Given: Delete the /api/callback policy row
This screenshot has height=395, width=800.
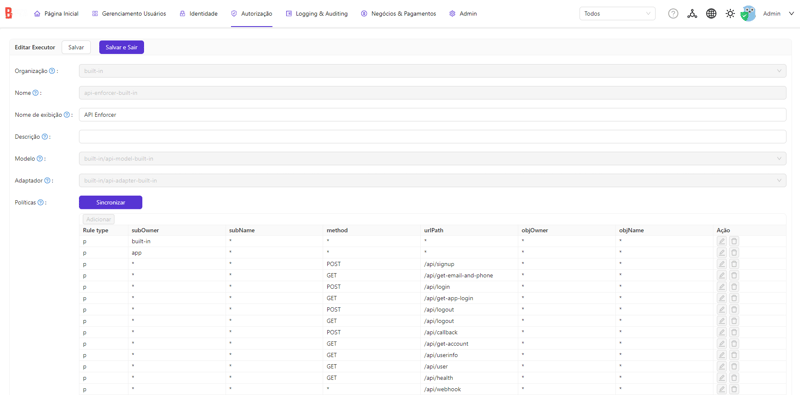Looking at the screenshot, I should click(x=734, y=332).
